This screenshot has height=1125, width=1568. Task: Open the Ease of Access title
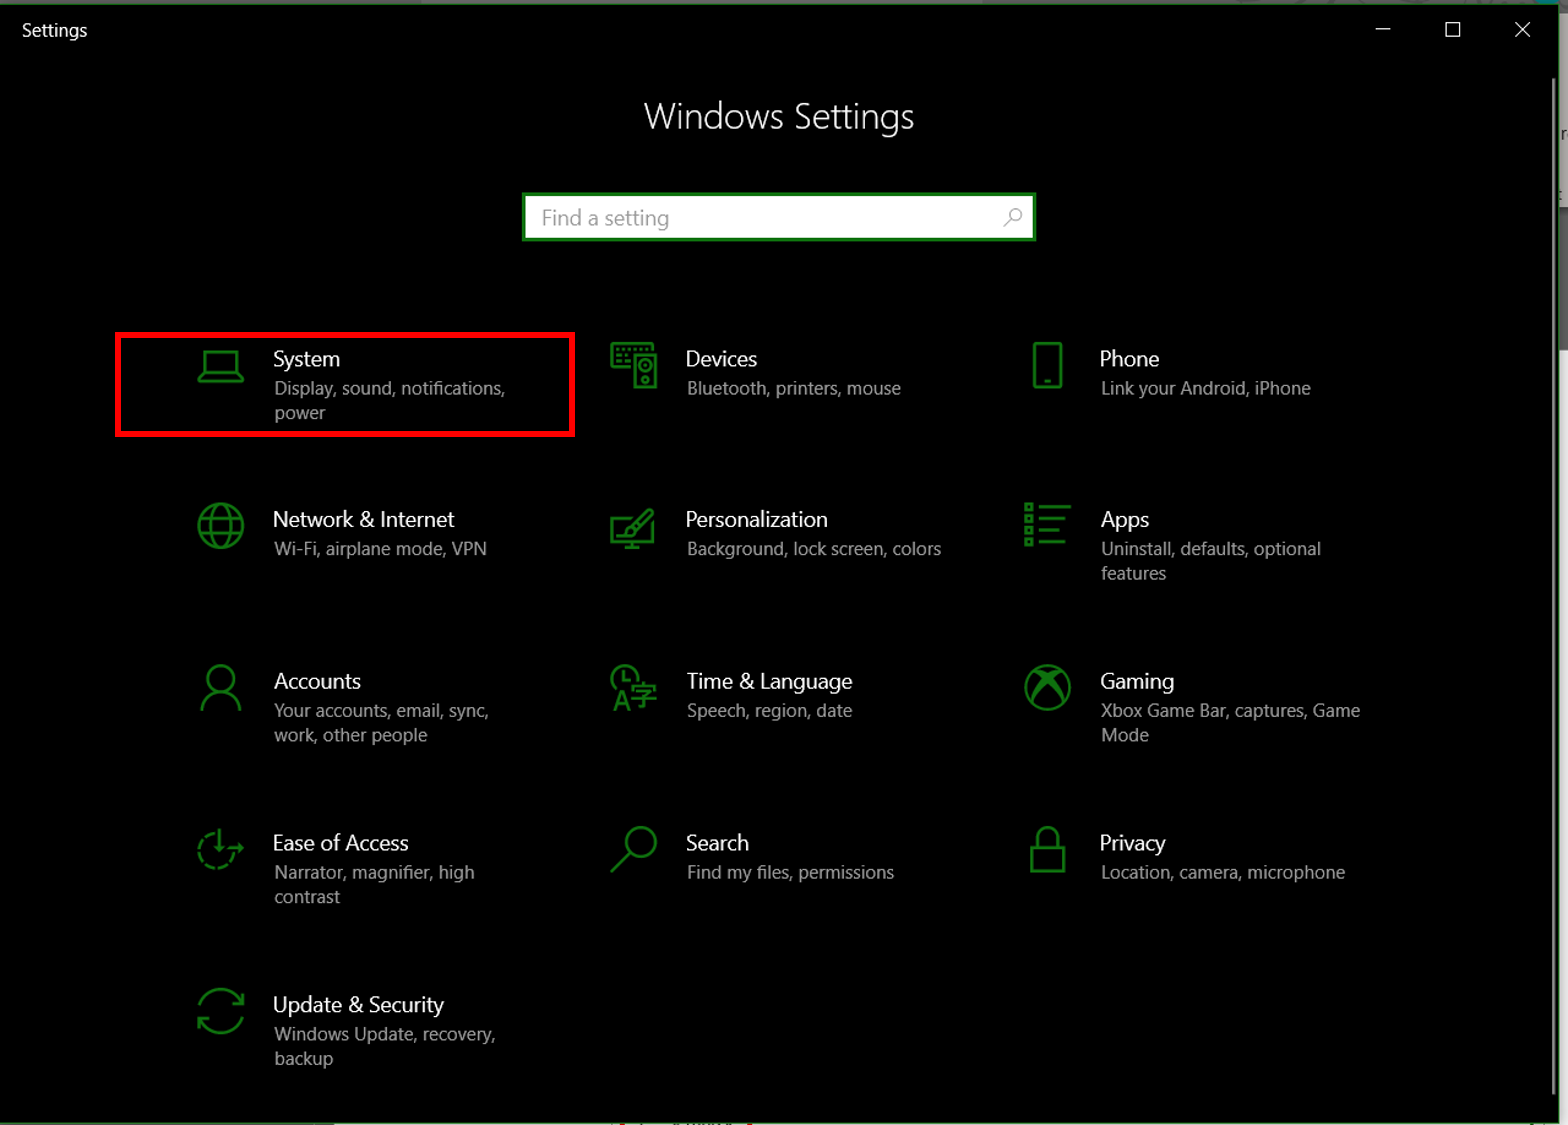(x=340, y=843)
